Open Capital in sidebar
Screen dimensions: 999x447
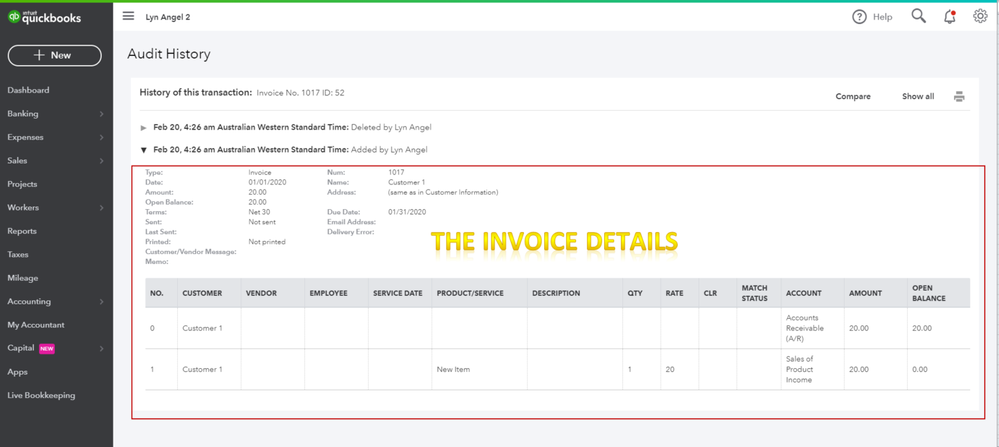tap(21, 348)
